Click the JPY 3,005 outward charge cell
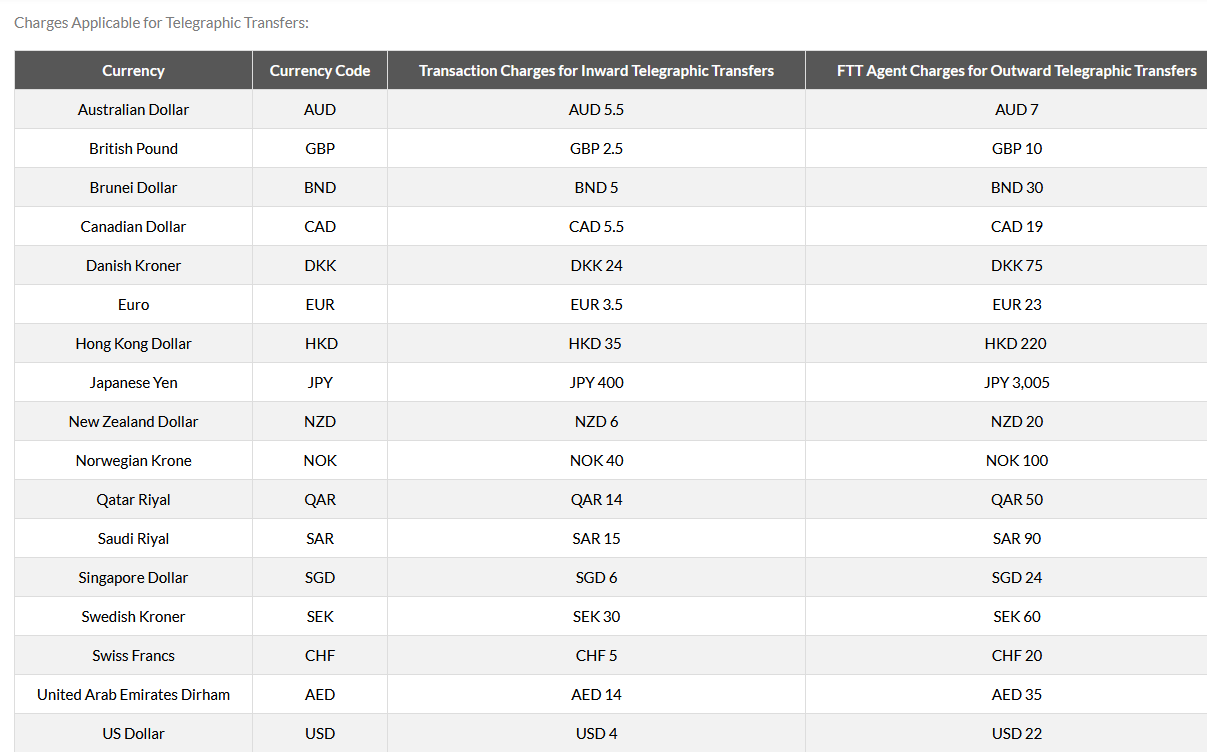Image resolution: width=1207 pixels, height=752 pixels. click(1017, 383)
